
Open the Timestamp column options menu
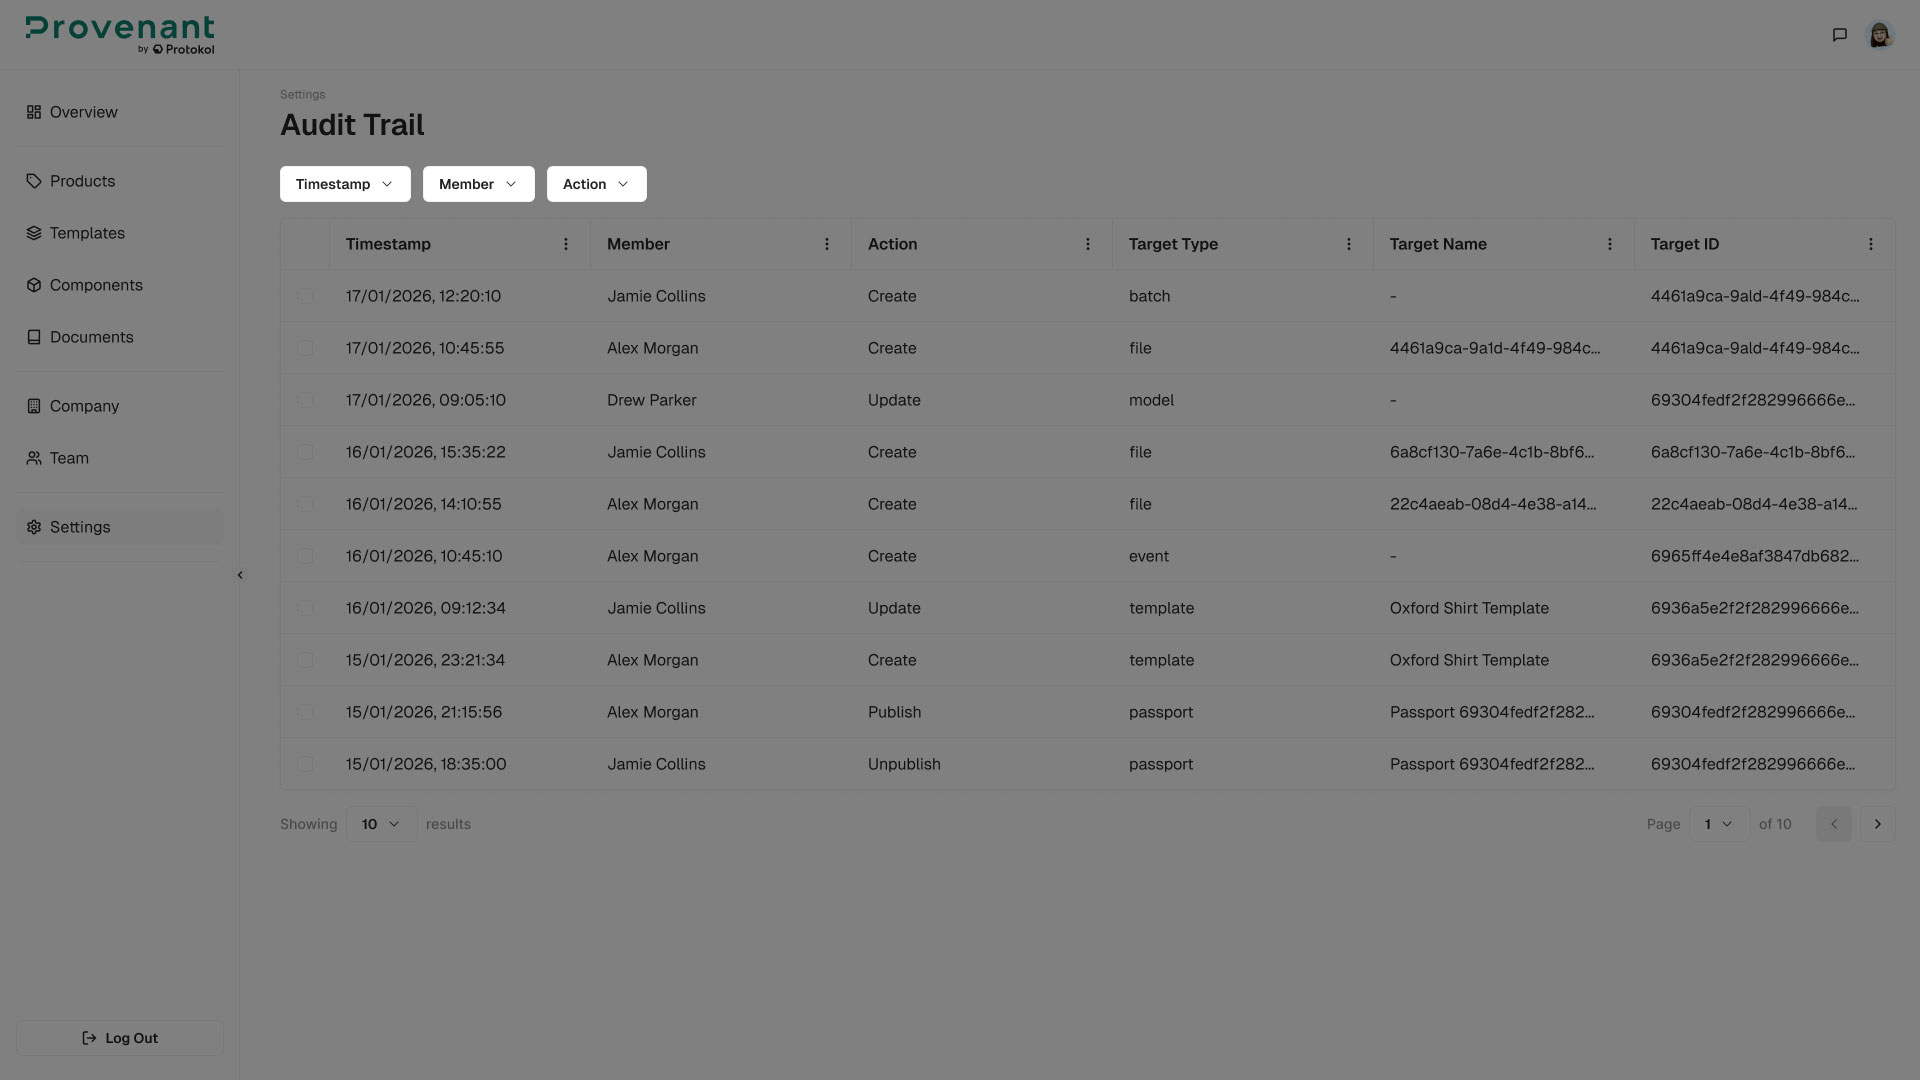[x=566, y=244]
